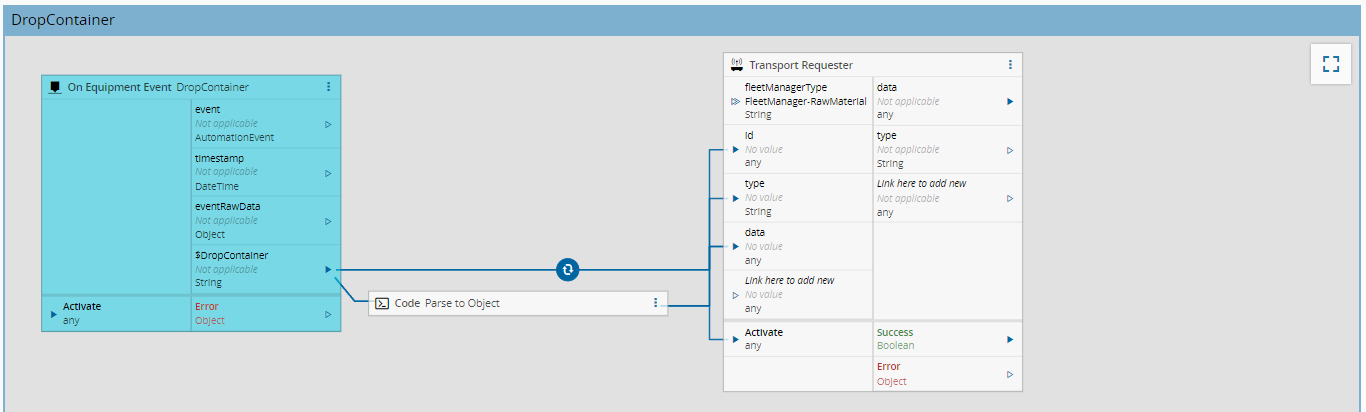The image size is (1366, 412).
Task: Click the Transport Requester Activate input arrow
Action: tap(736, 339)
